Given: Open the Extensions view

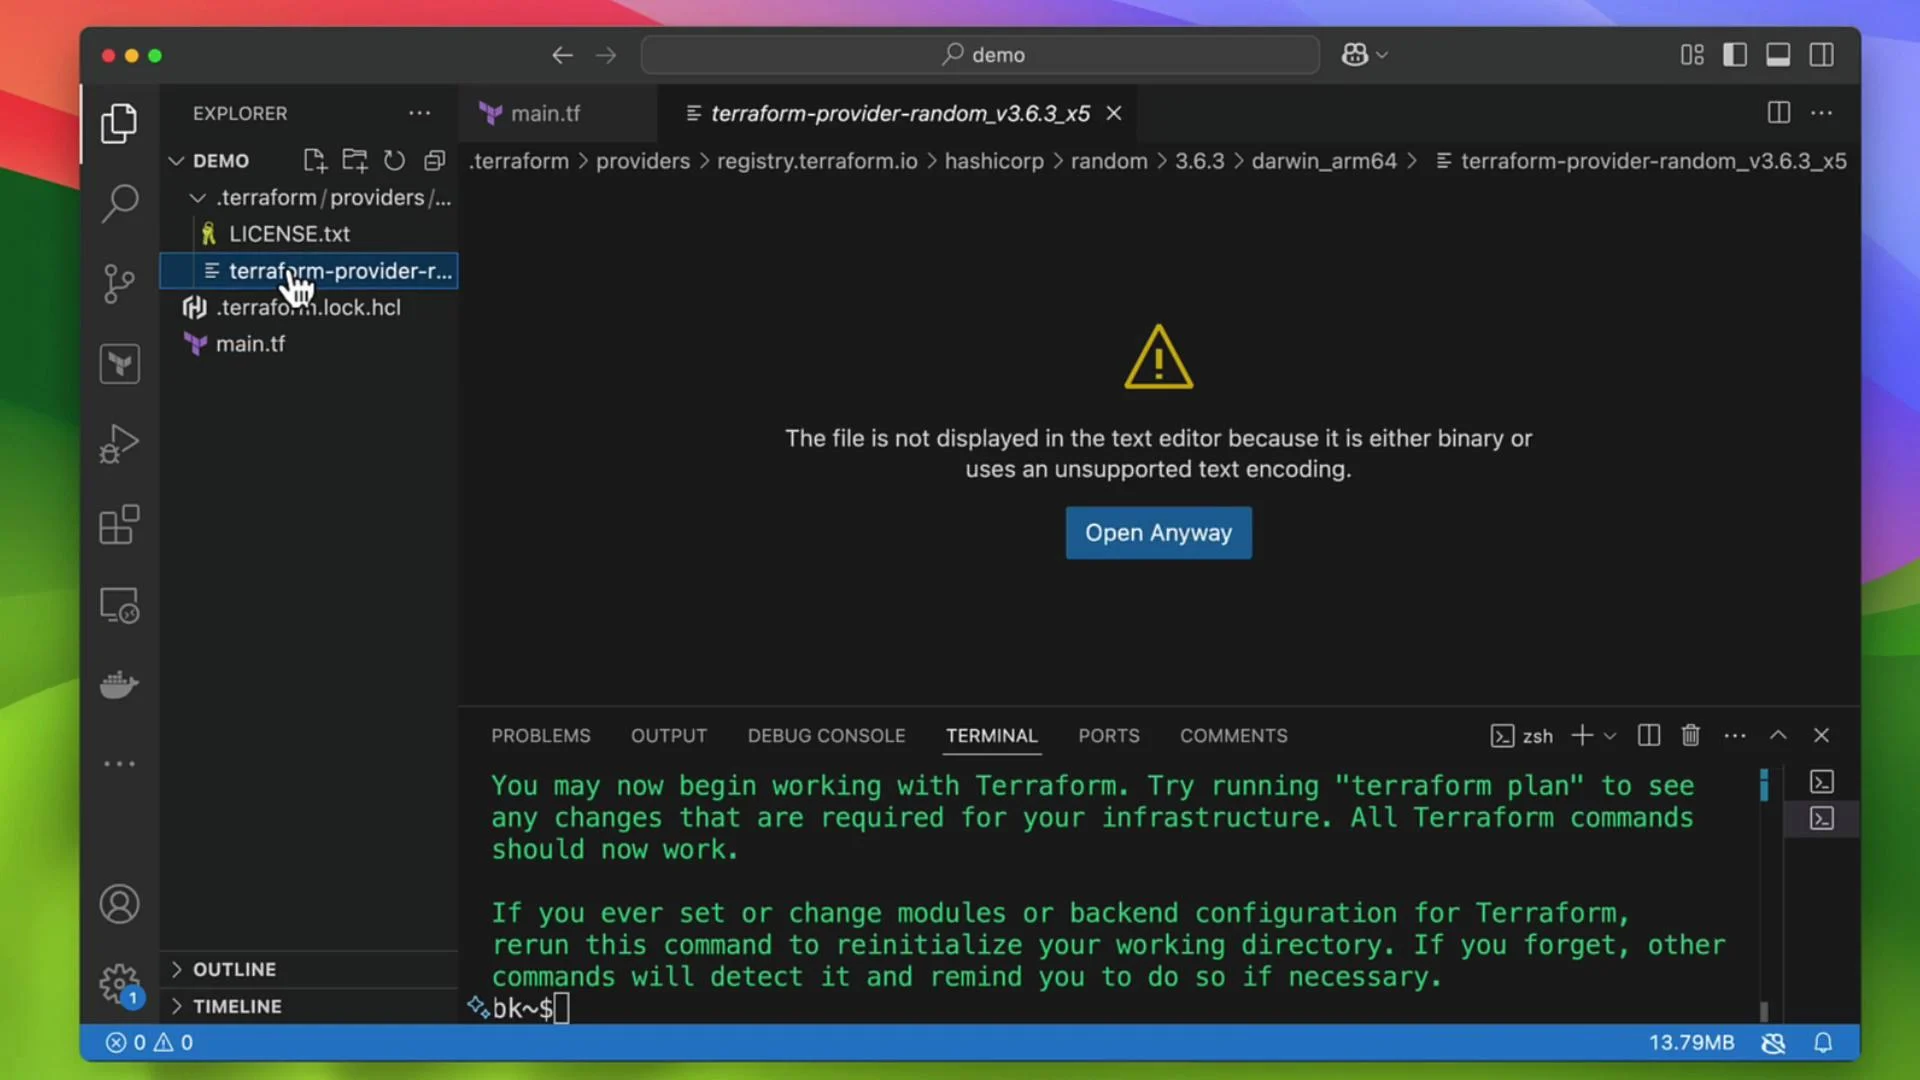Looking at the screenshot, I should 119,524.
